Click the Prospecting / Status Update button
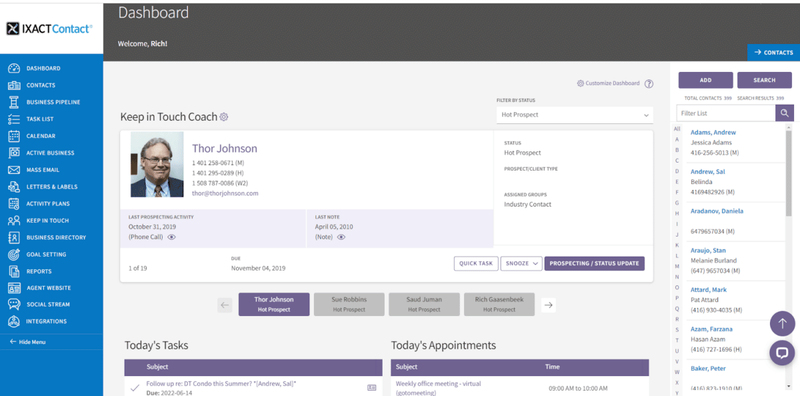This screenshot has height=396, width=800. pyautogui.click(x=594, y=263)
